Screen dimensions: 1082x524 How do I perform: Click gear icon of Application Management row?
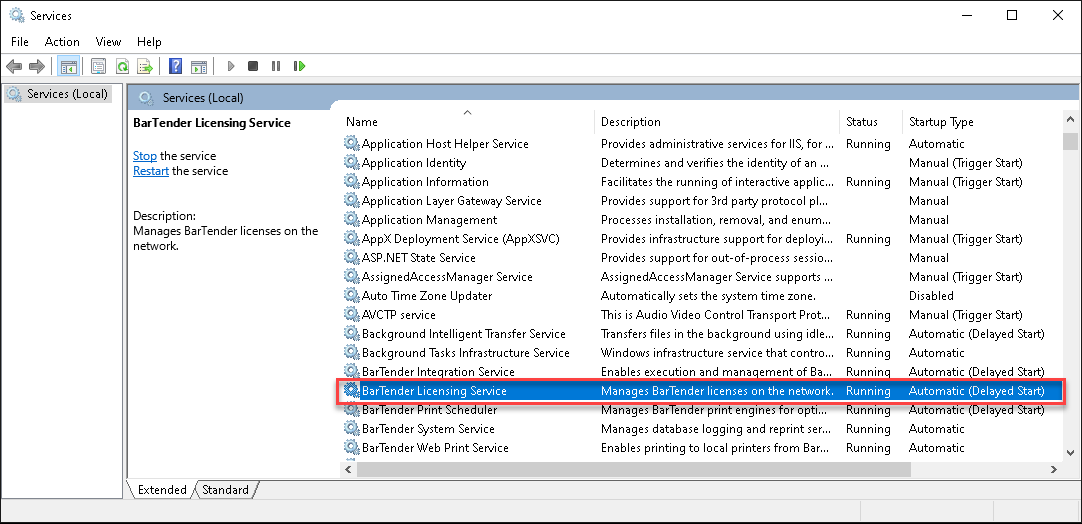(x=352, y=220)
